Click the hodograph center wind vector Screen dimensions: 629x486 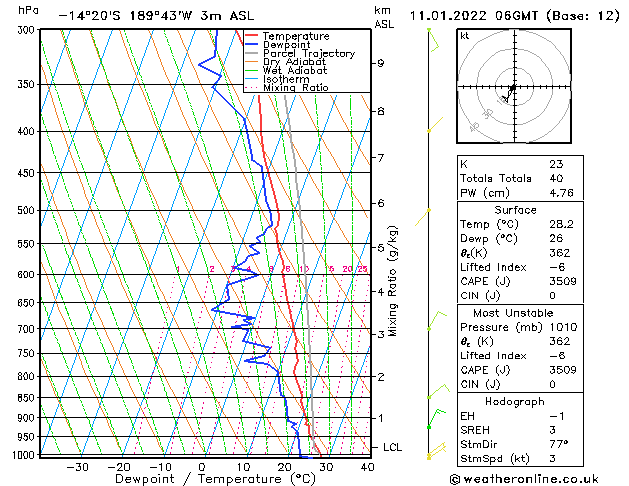(509, 94)
